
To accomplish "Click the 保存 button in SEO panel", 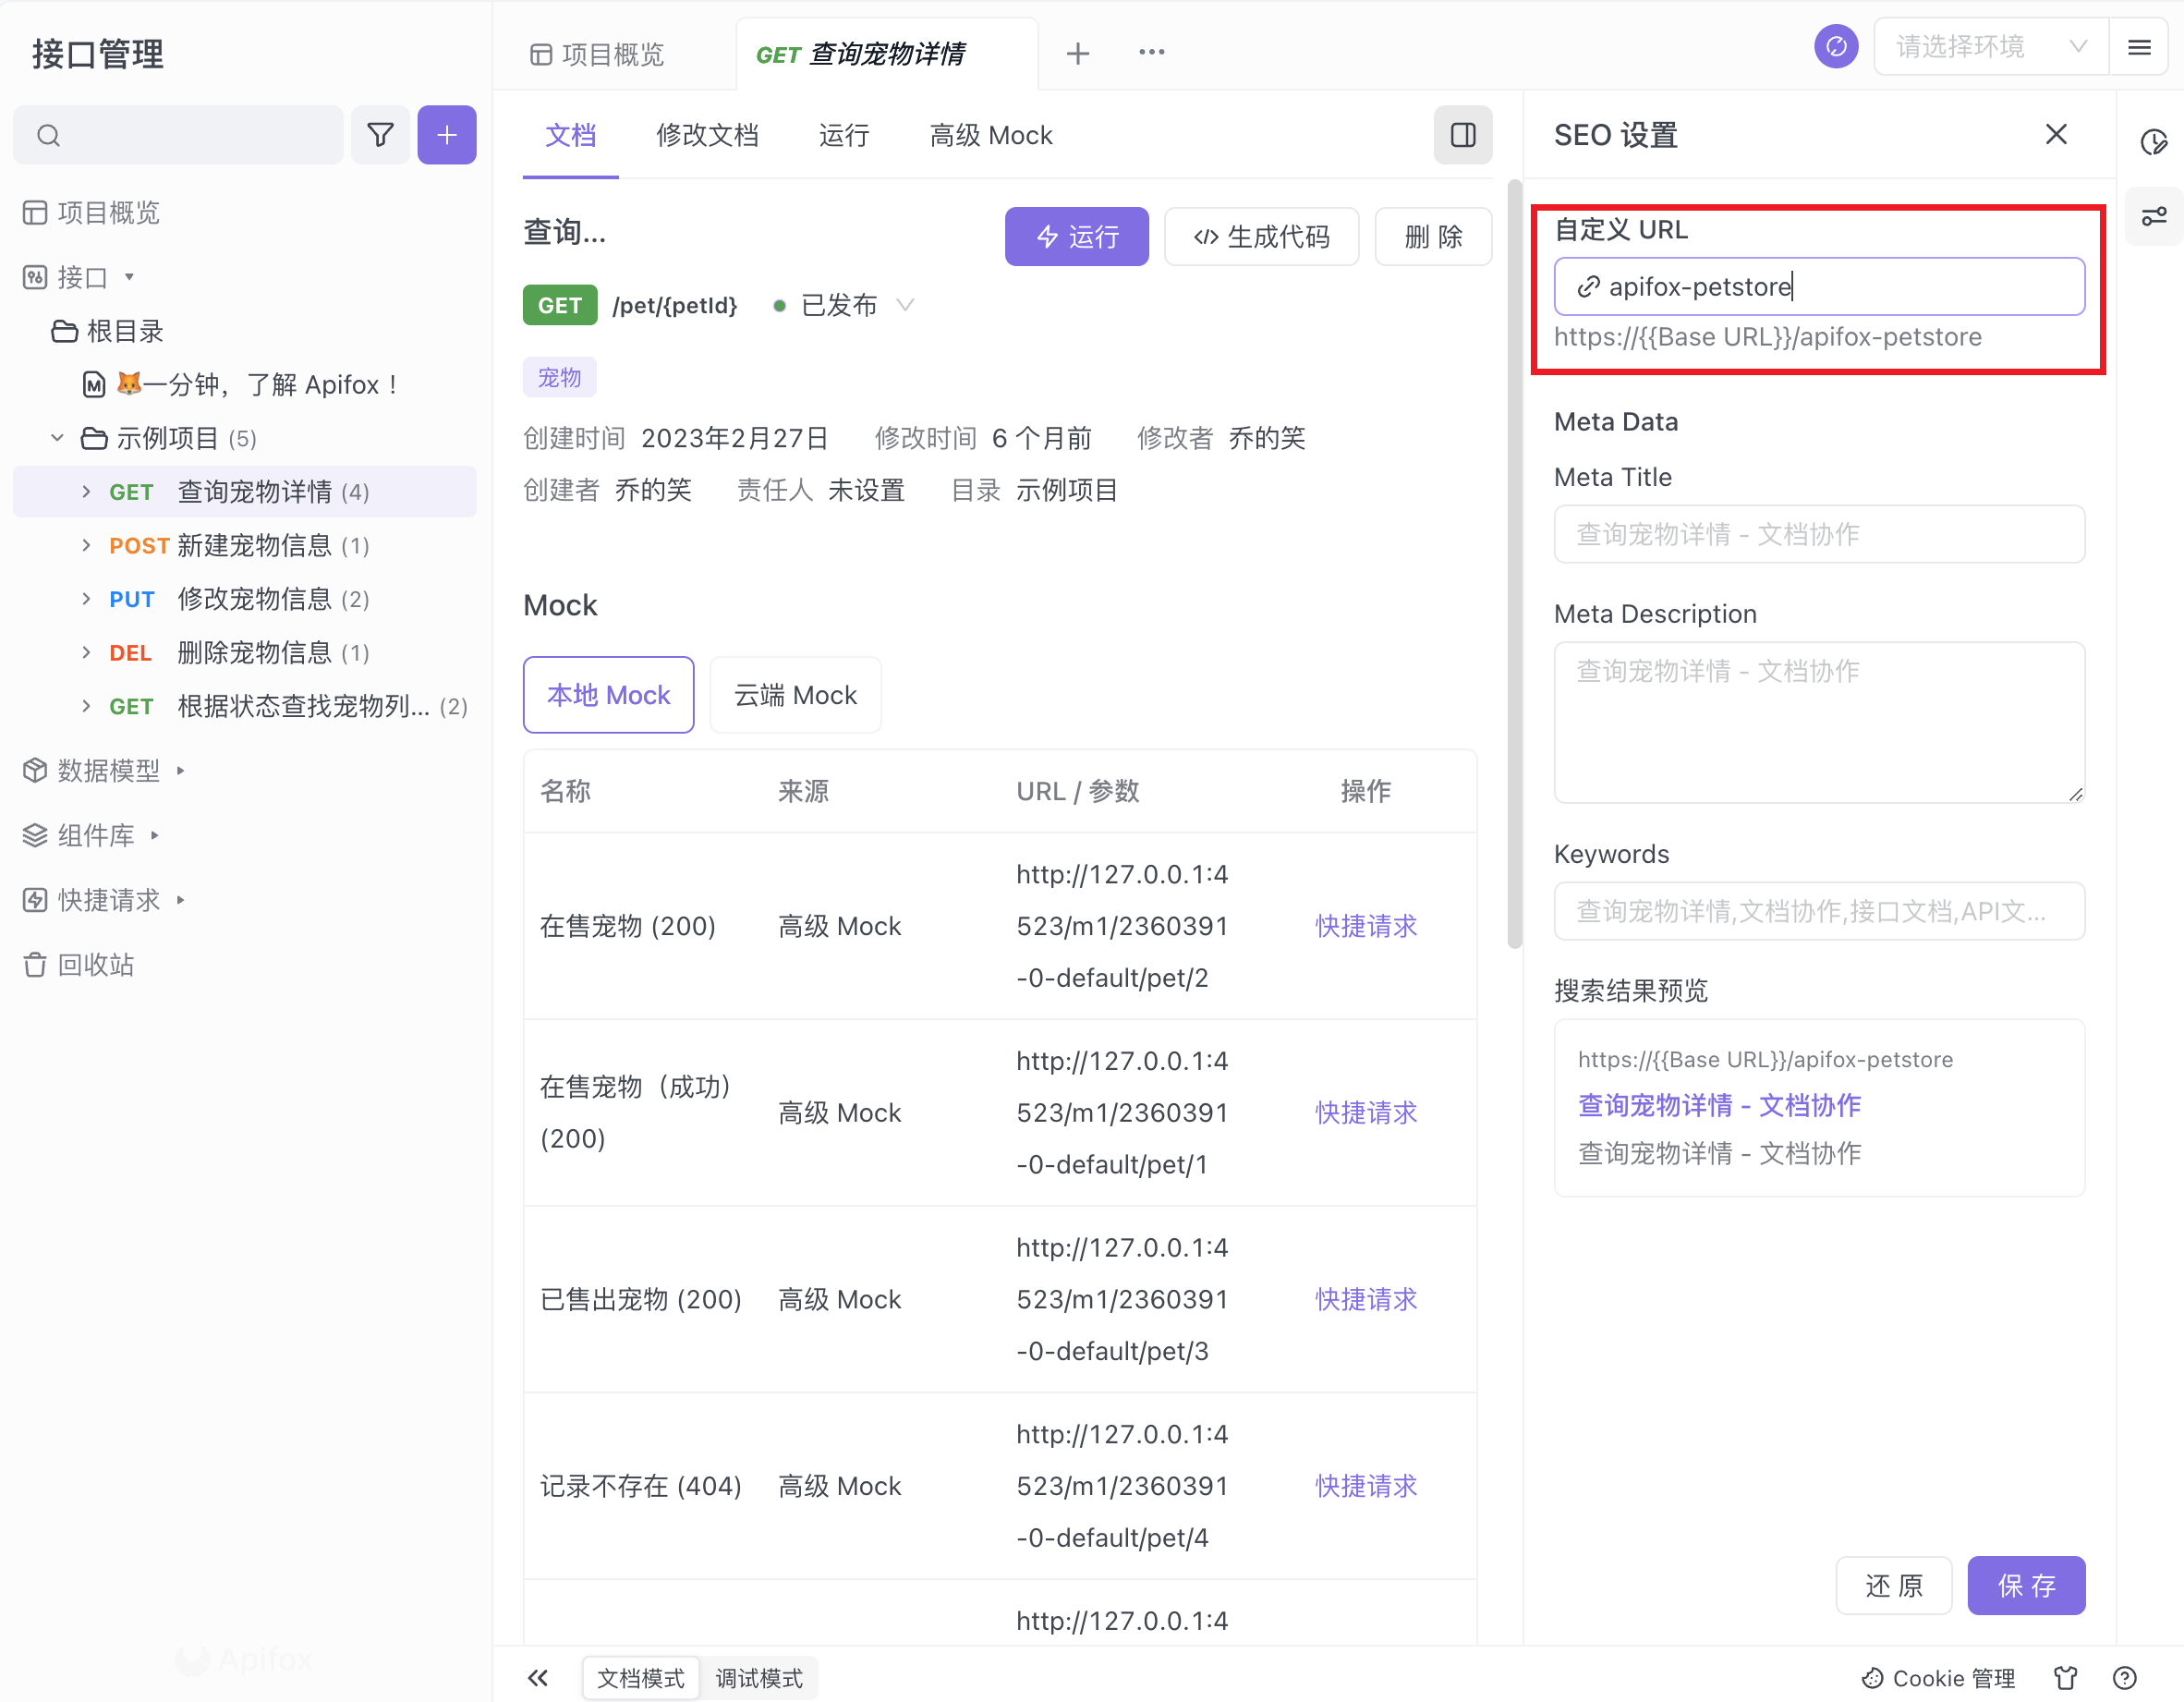I will (x=2025, y=1585).
